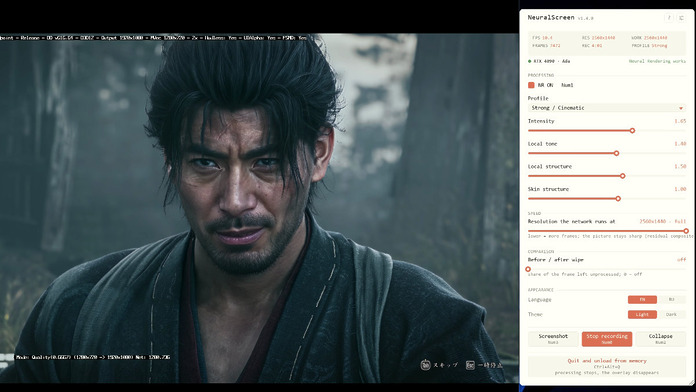
Task: Click the 2560x1440 - Full resolution readout
Action: pyautogui.click(x=662, y=221)
